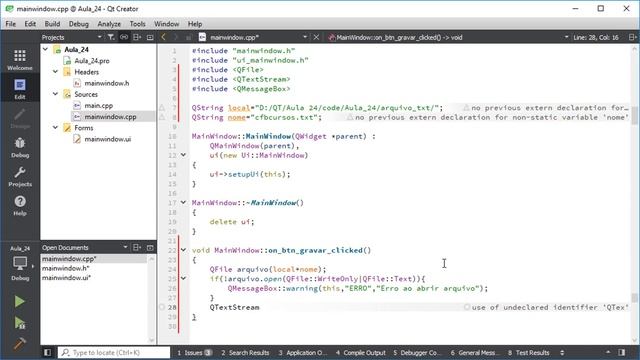
Task: Select main.cpp in Sources folder
Action: click(98, 105)
